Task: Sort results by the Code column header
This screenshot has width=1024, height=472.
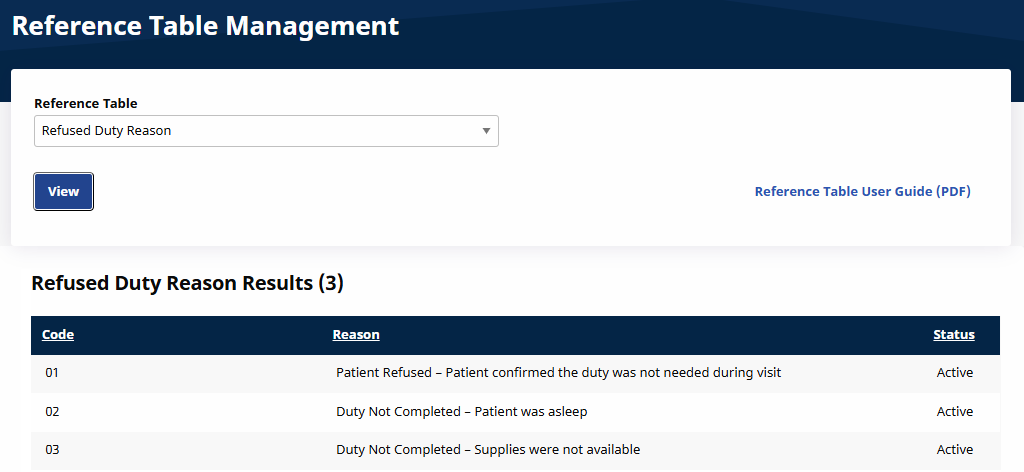Action: coord(58,335)
